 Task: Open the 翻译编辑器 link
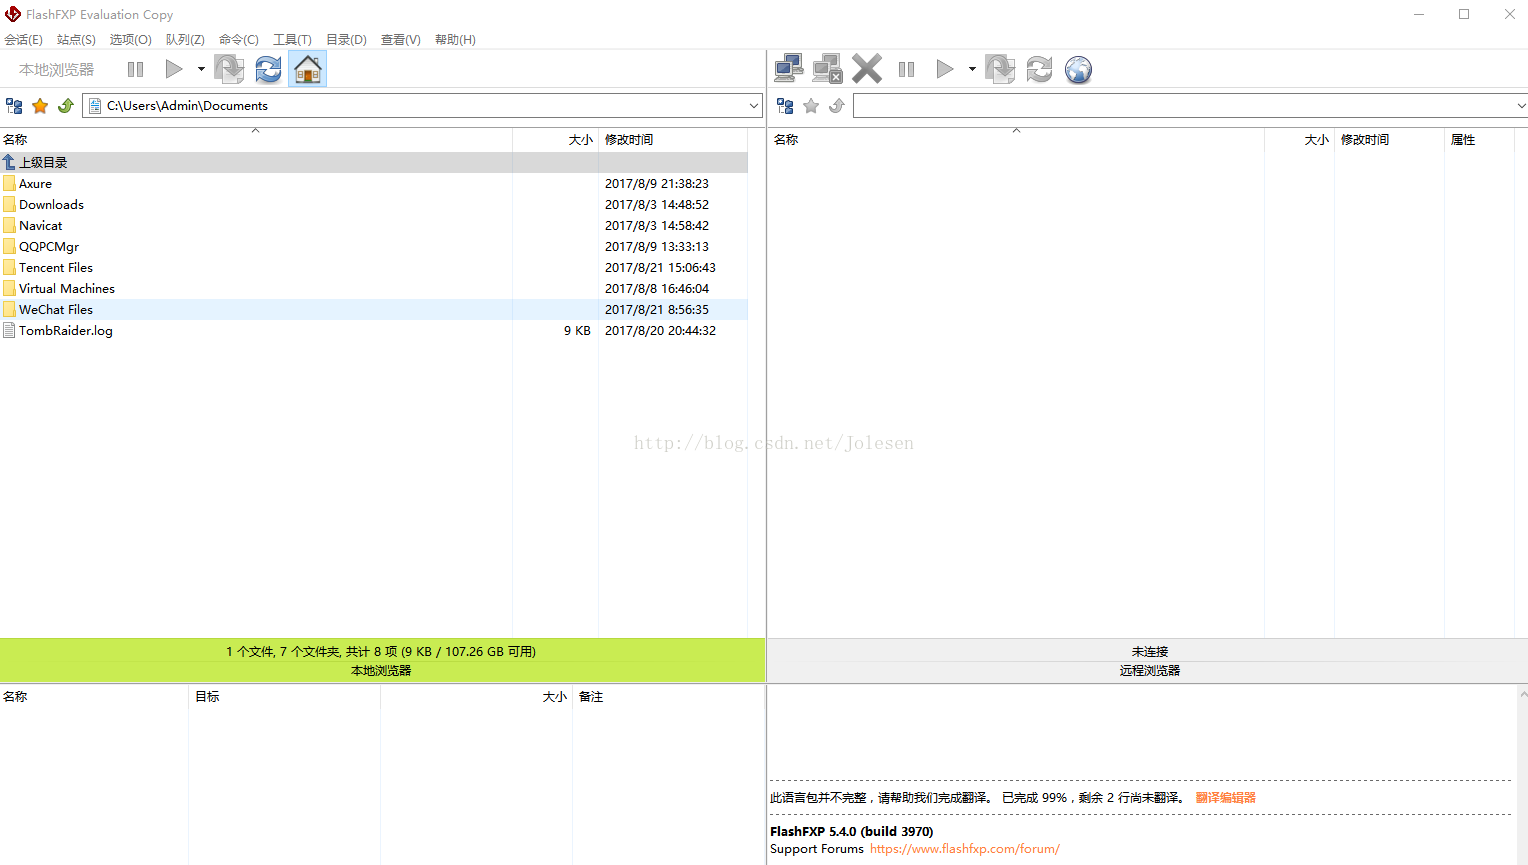1226,798
